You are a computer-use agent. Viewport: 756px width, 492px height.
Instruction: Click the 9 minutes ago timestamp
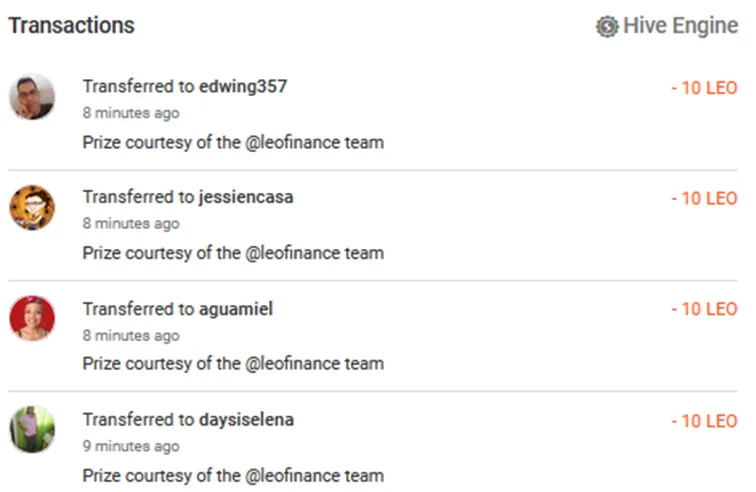[x=131, y=446]
